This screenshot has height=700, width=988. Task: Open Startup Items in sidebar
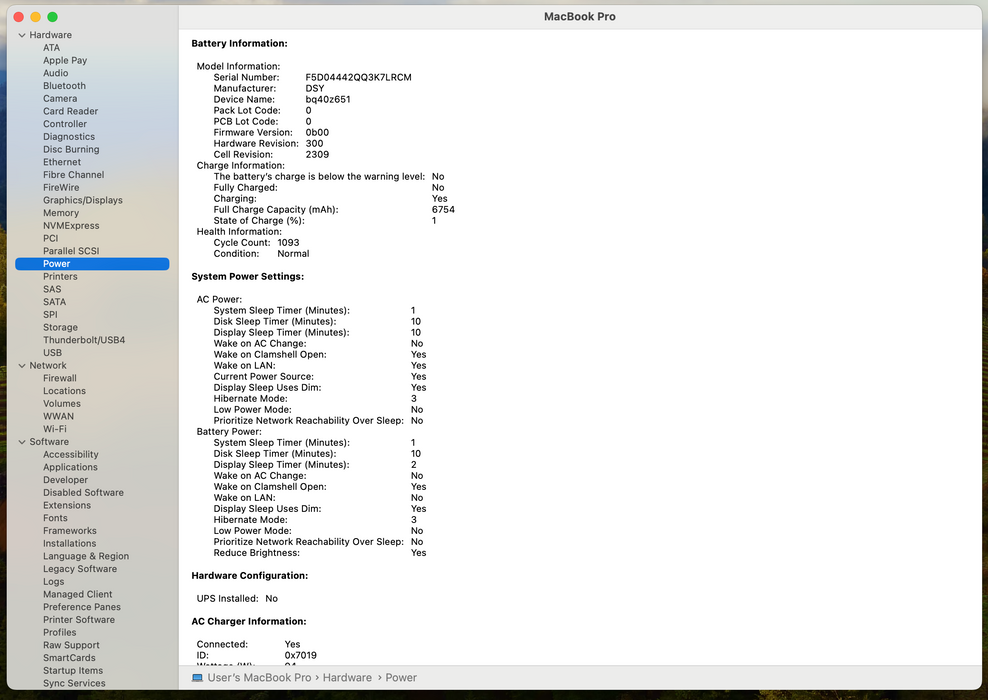coord(73,671)
